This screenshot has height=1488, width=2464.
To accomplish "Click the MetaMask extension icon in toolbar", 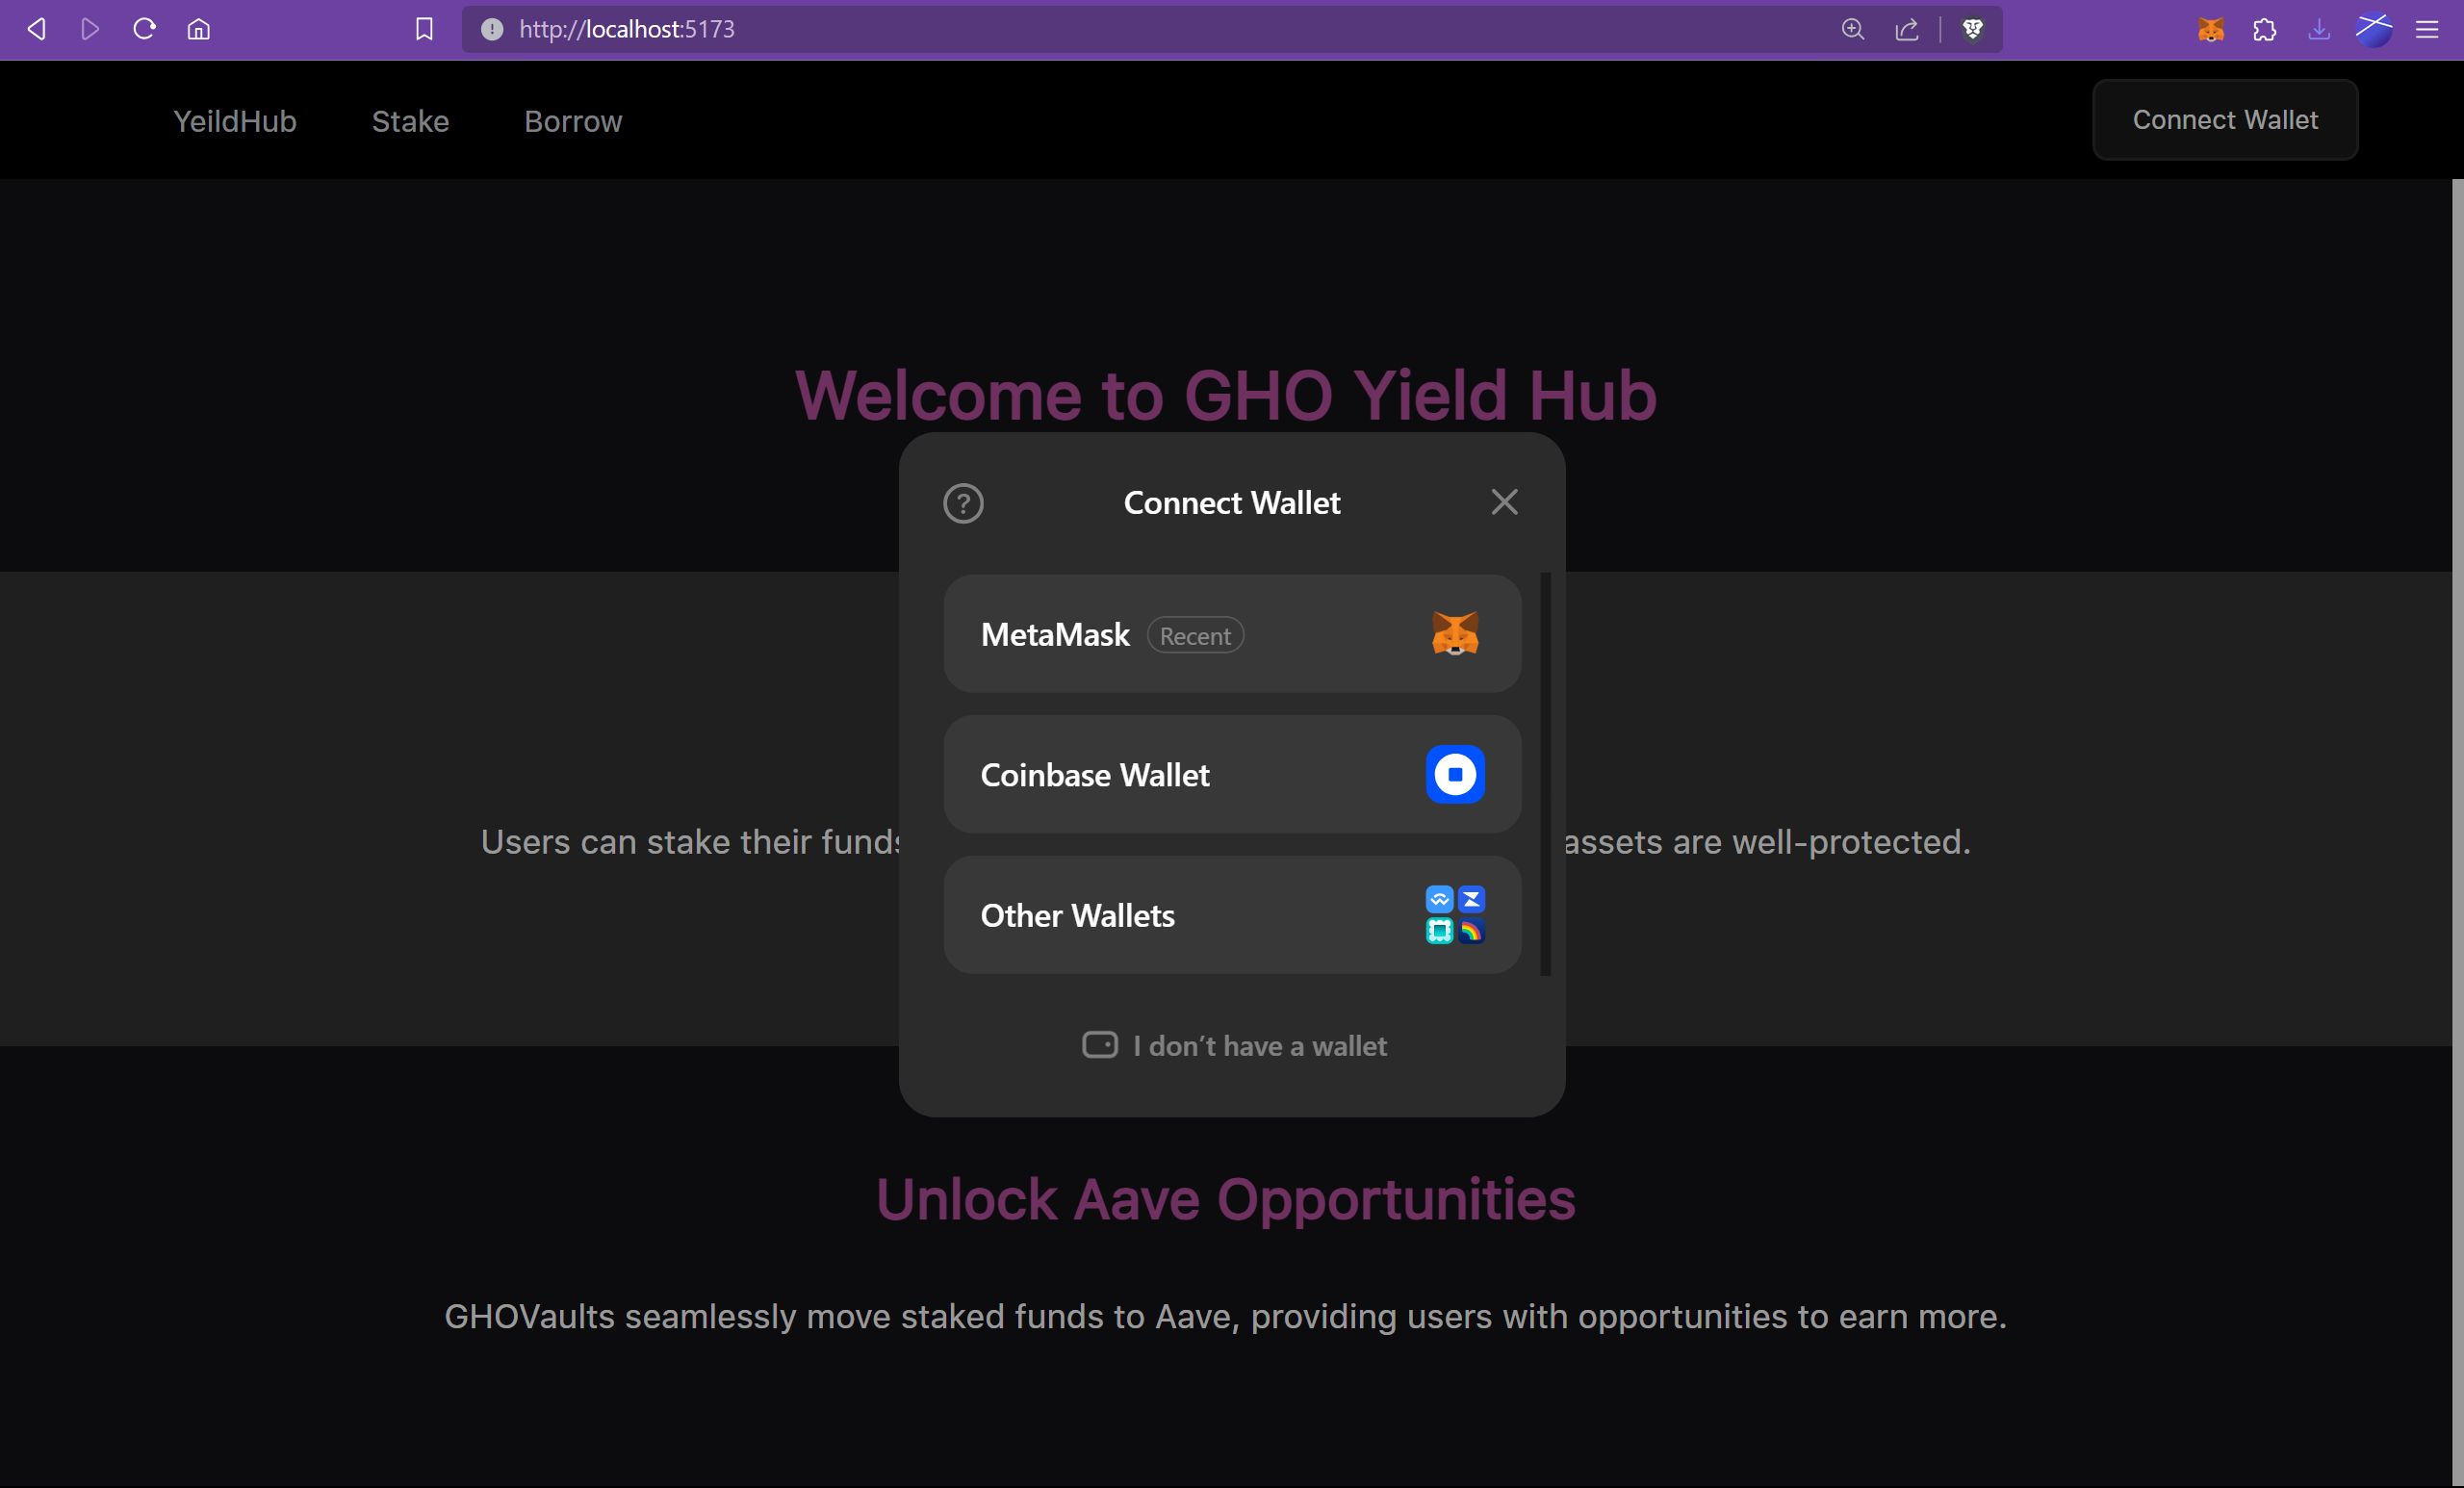I will point(2213,30).
